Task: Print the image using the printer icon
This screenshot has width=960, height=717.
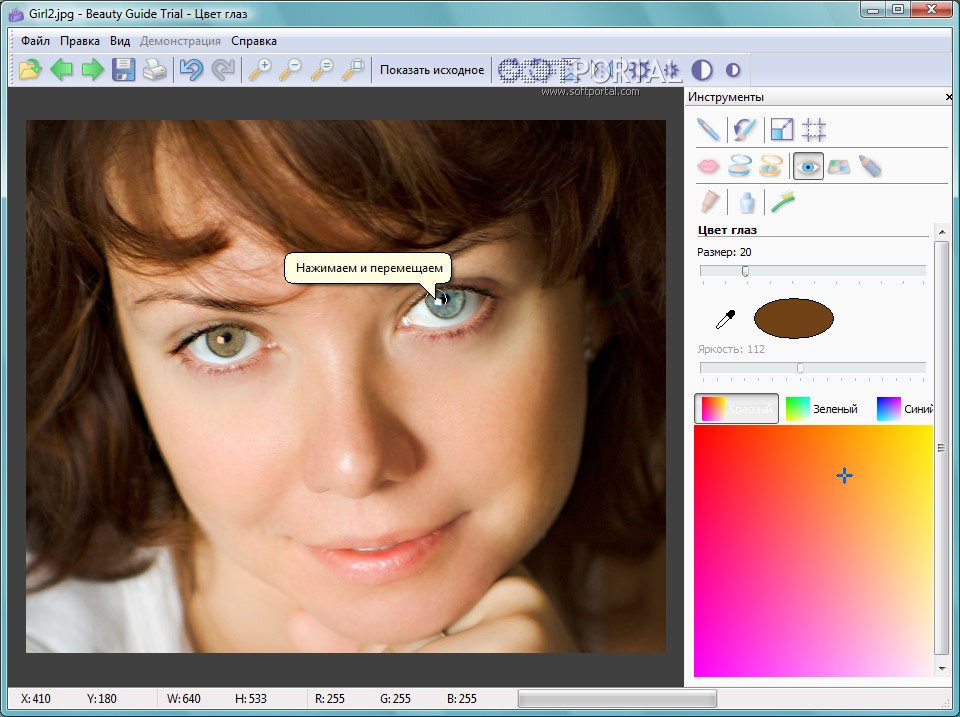Action: click(154, 70)
